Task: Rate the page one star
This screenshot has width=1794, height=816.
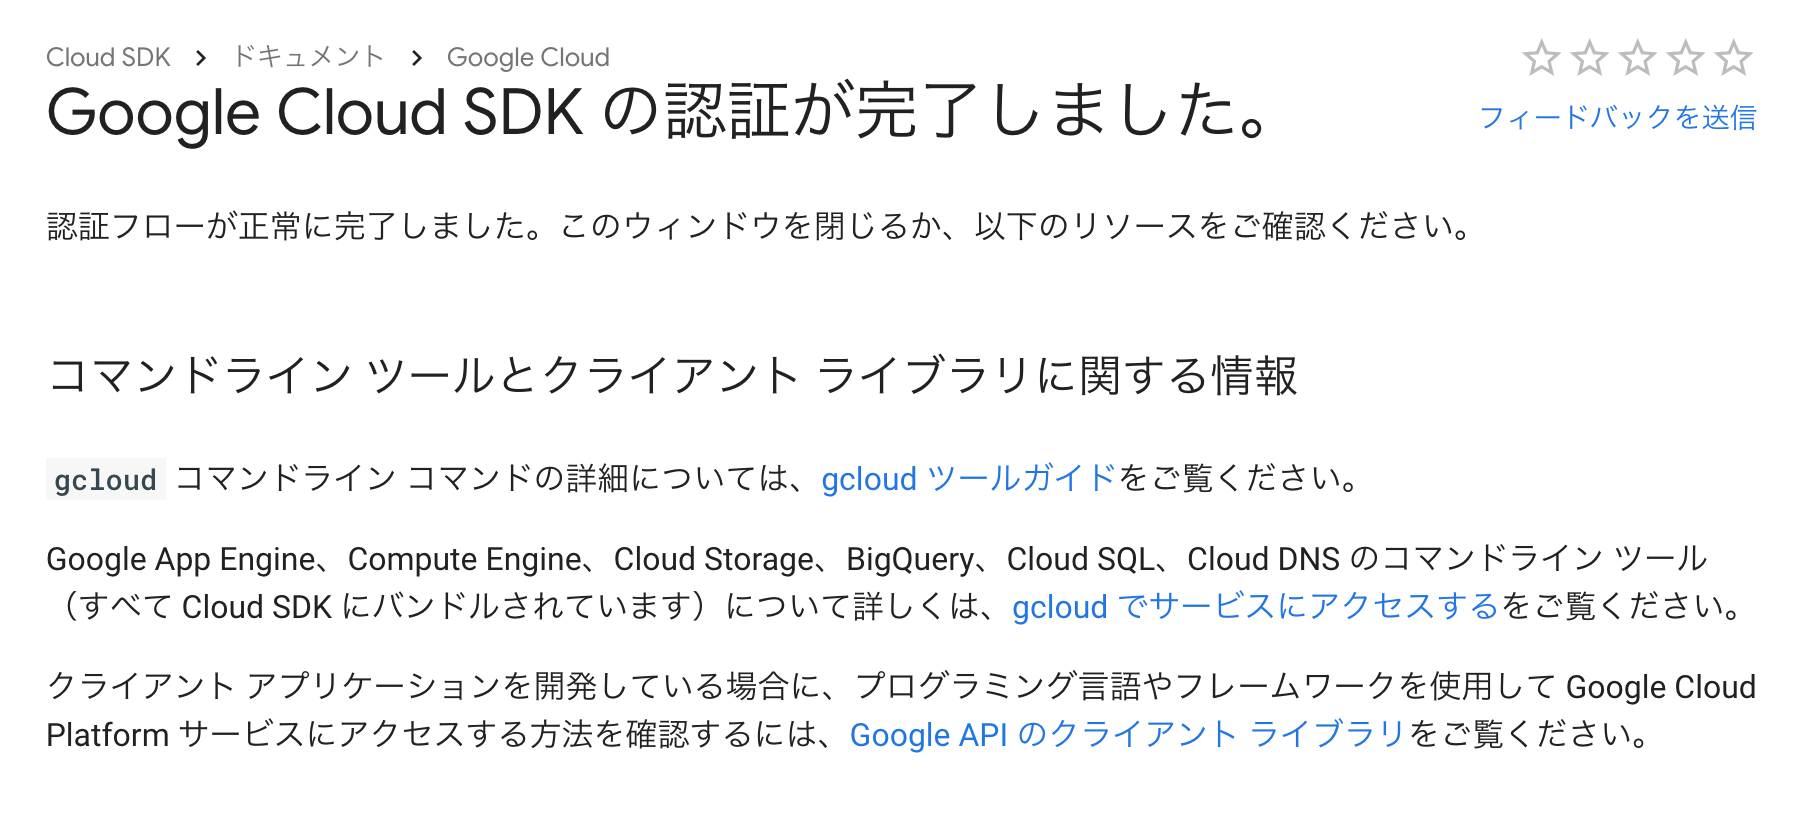Action: coord(1541,58)
